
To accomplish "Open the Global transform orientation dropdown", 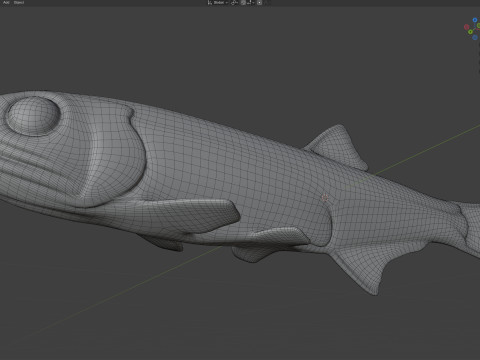I will point(219,2).
